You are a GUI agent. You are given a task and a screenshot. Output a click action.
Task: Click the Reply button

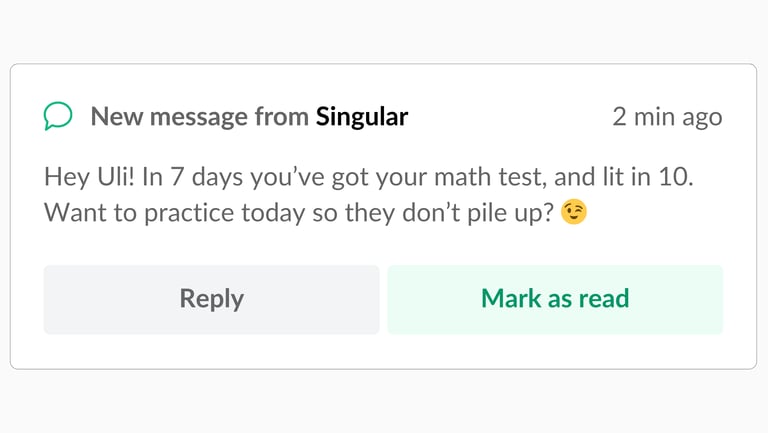(212, 299)
